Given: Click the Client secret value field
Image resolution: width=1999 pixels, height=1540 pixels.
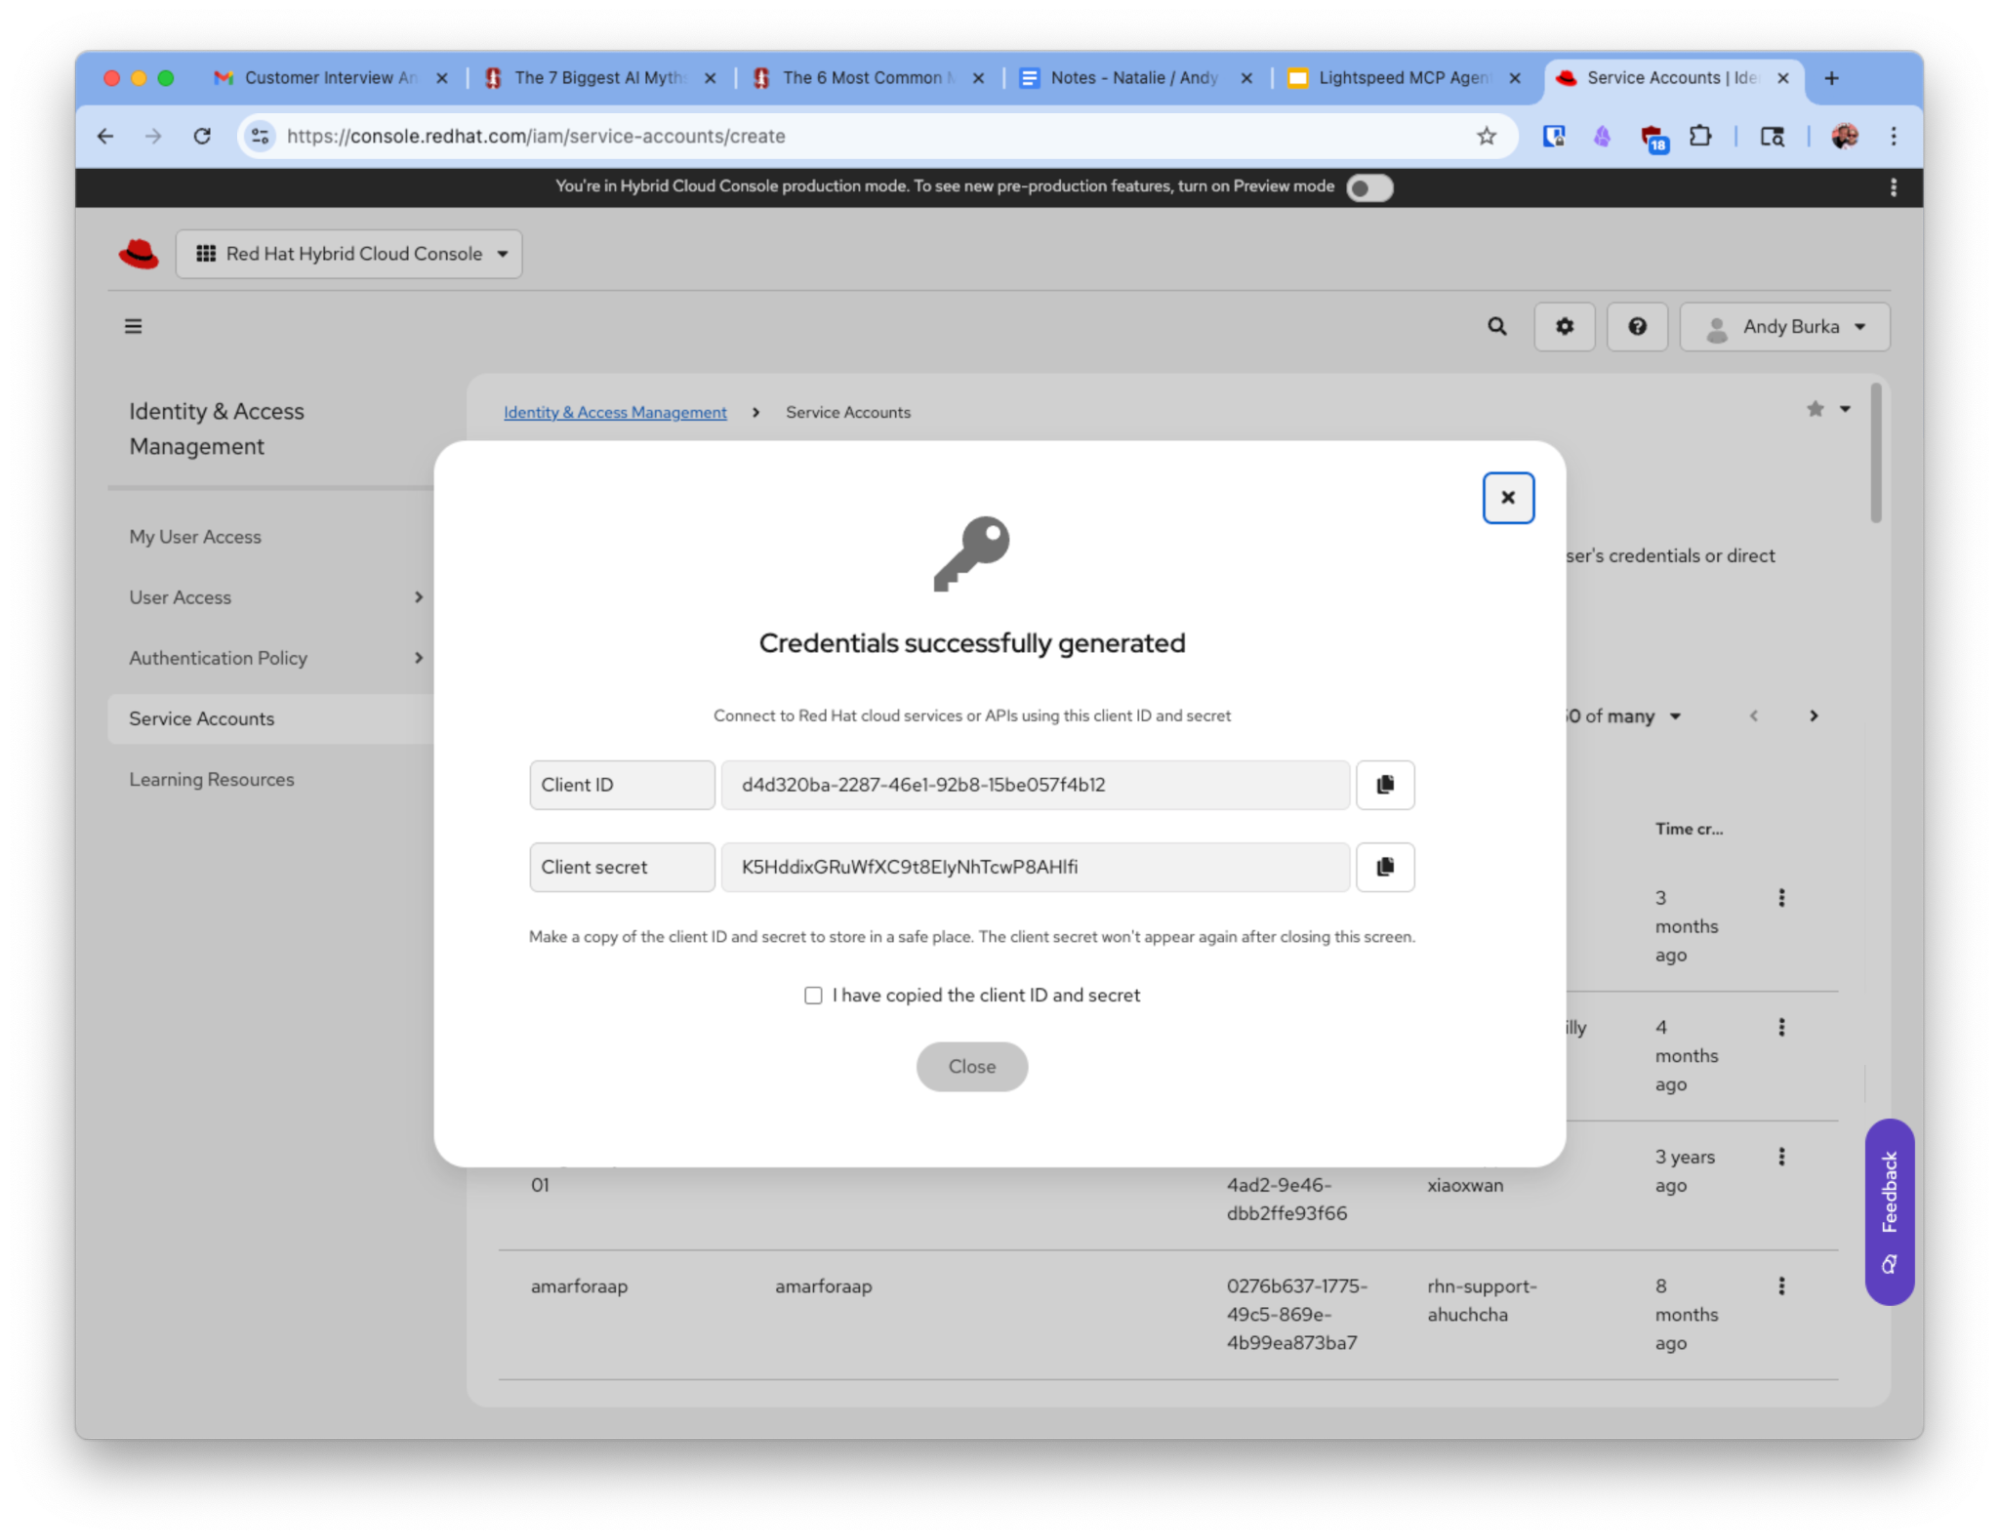Looking at the screenshot, I should pyautogui.click(x=1034, y=867).
